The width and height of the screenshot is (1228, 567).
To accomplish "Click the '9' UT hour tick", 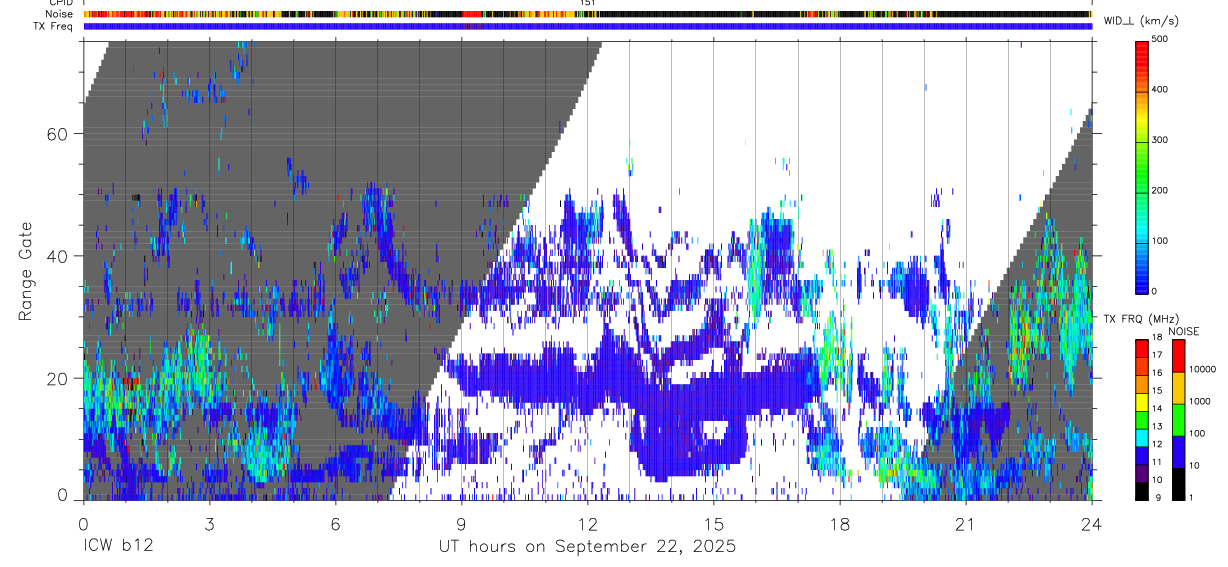I will point(461,524).
